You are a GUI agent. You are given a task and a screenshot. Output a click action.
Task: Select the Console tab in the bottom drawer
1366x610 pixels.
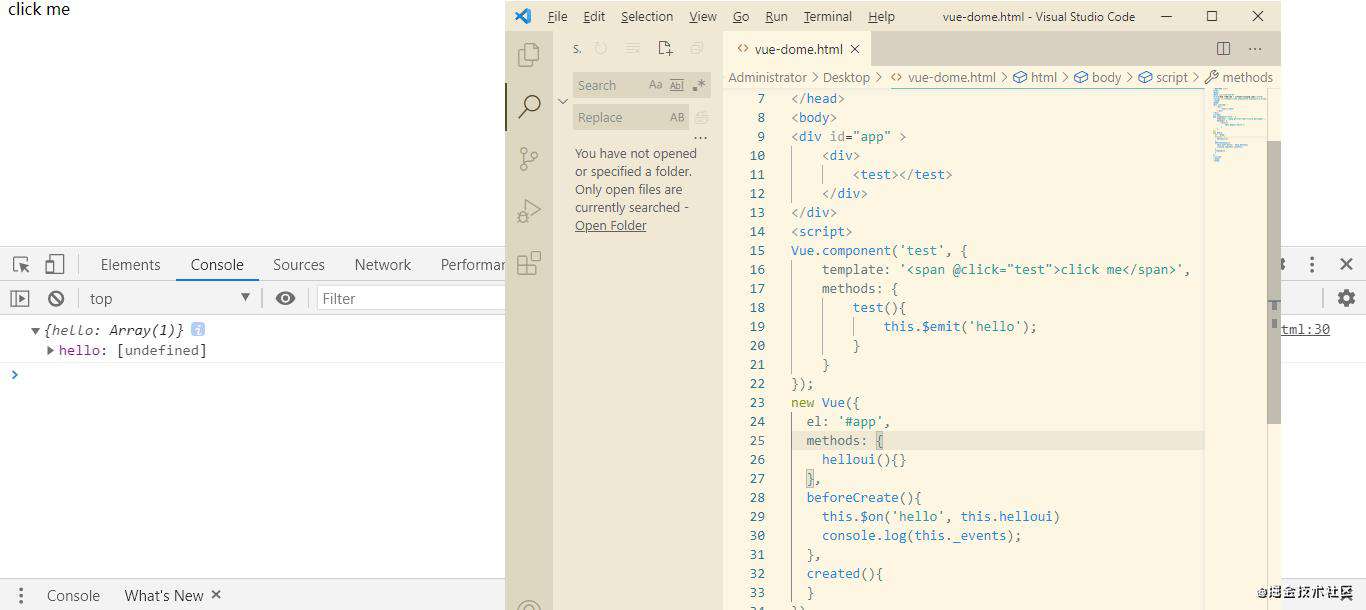tap(73, 595)
